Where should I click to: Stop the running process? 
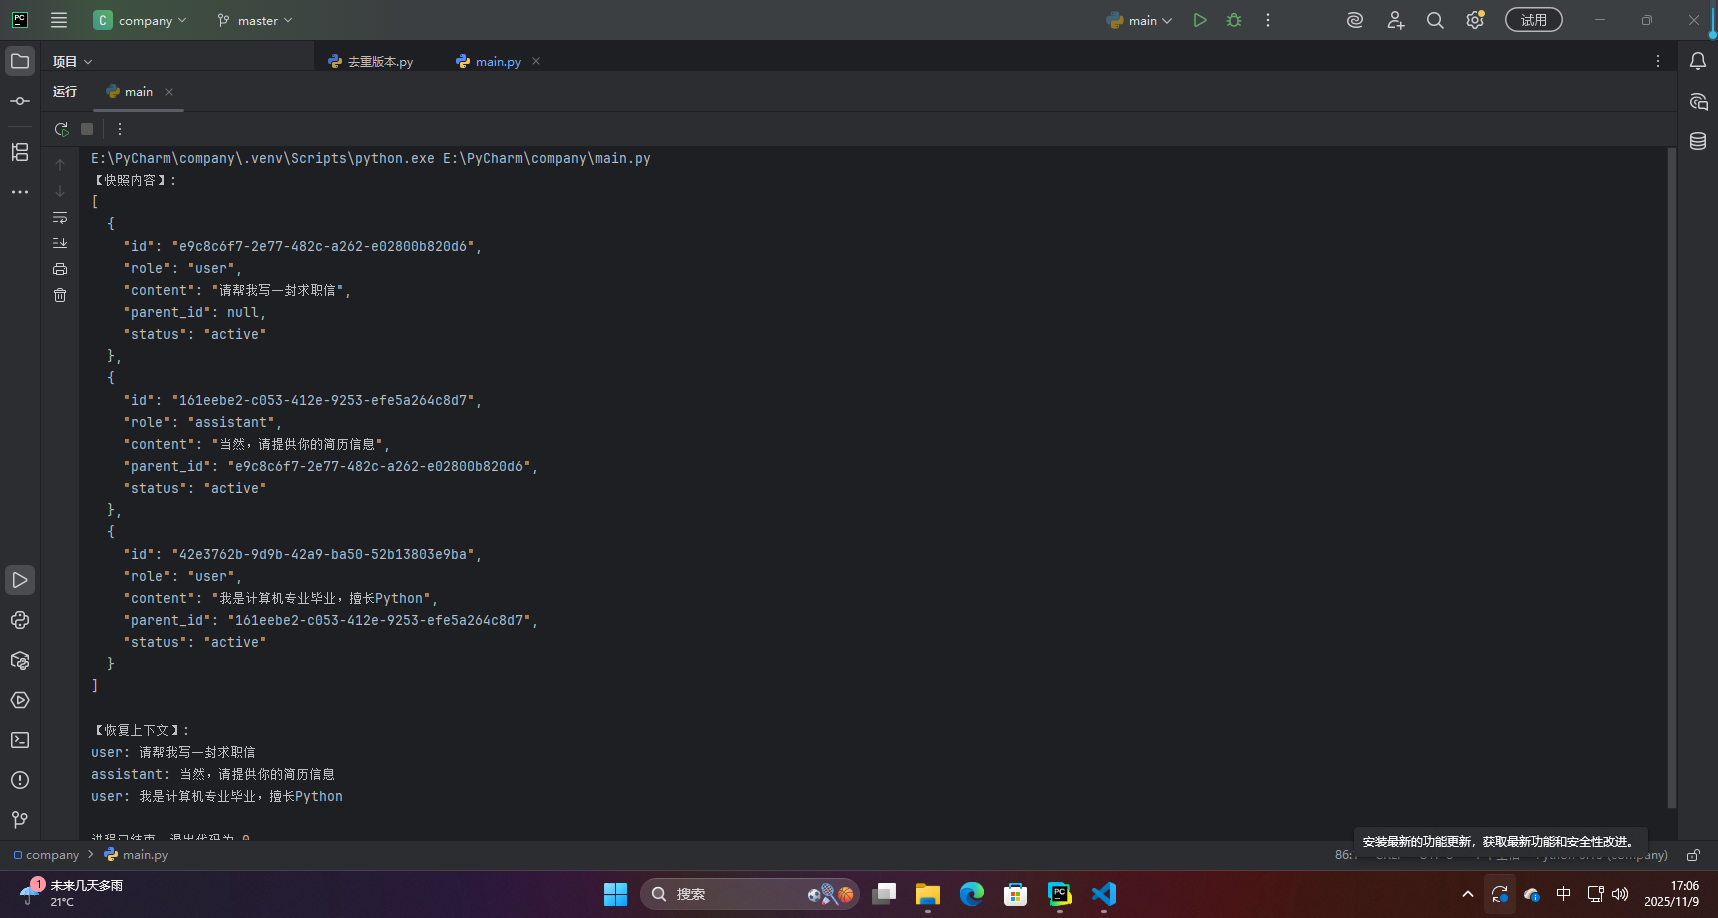pos(87,129)
